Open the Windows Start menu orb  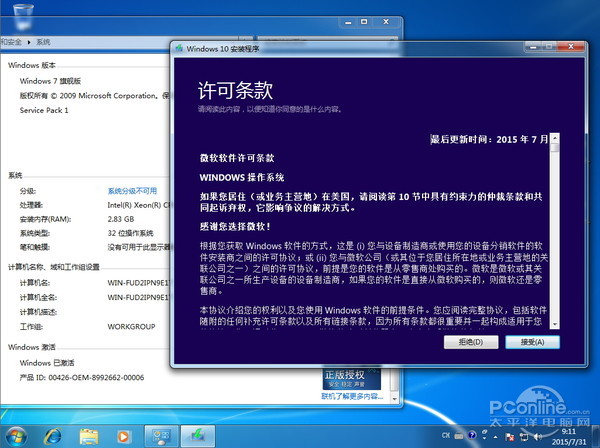pos(17,436)
